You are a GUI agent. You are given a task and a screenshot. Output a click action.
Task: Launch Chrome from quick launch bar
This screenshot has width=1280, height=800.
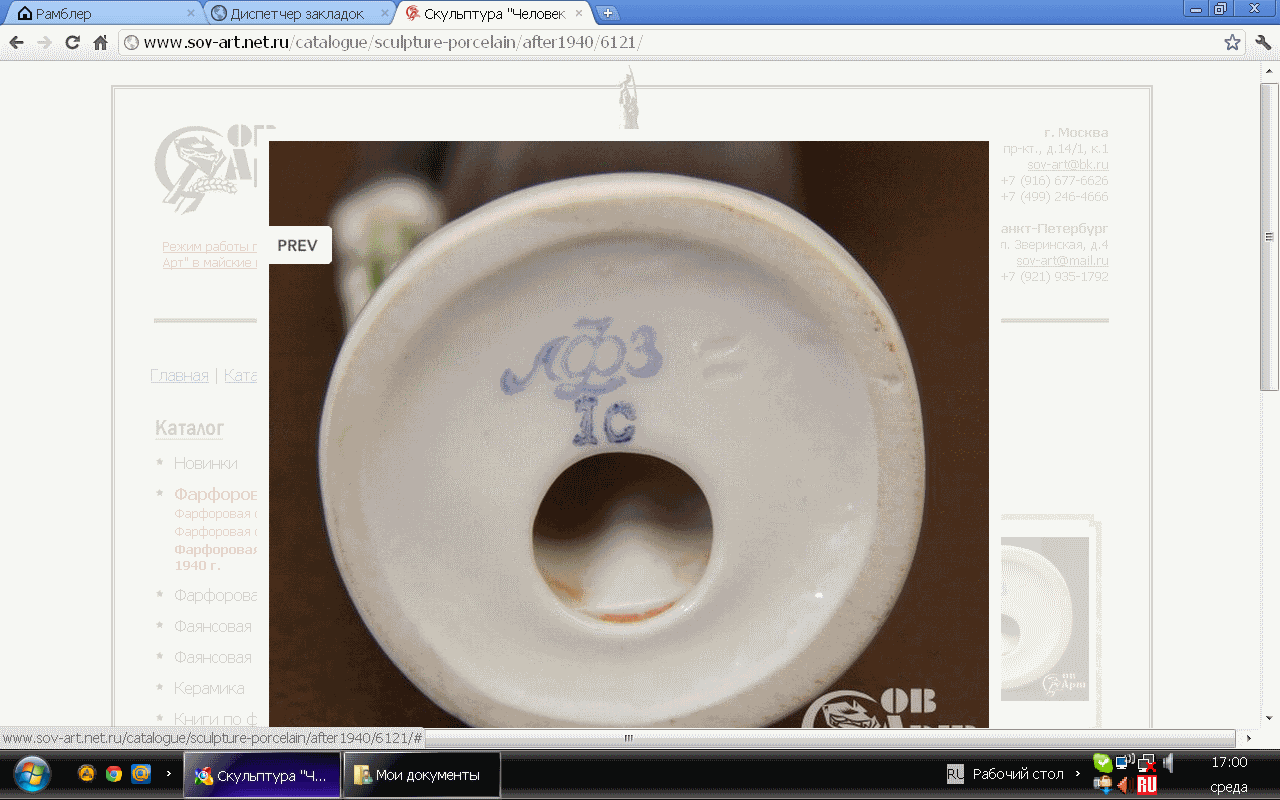click(114, 774)
